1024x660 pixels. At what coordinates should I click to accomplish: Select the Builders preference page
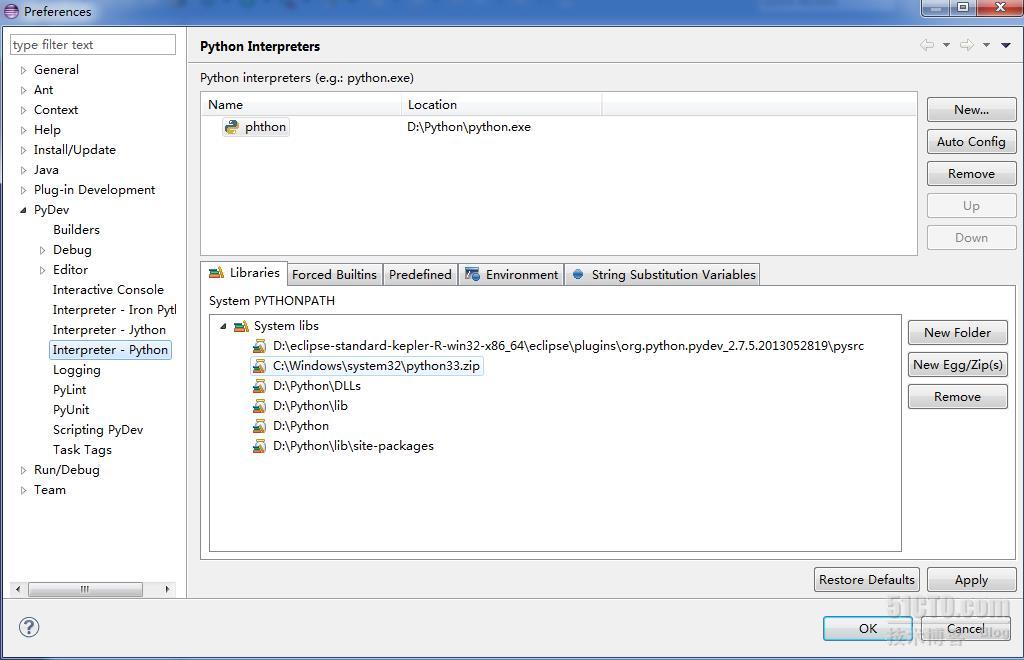pyautogui.click(x=76, y=230)
